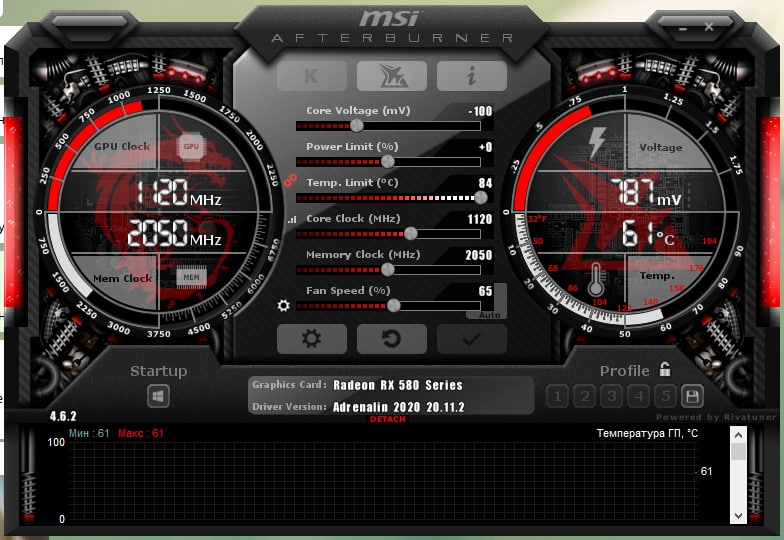Click the version 4.6.2 label
The width and height of the screenshot is (784, 540).
[x=63, y=416]
